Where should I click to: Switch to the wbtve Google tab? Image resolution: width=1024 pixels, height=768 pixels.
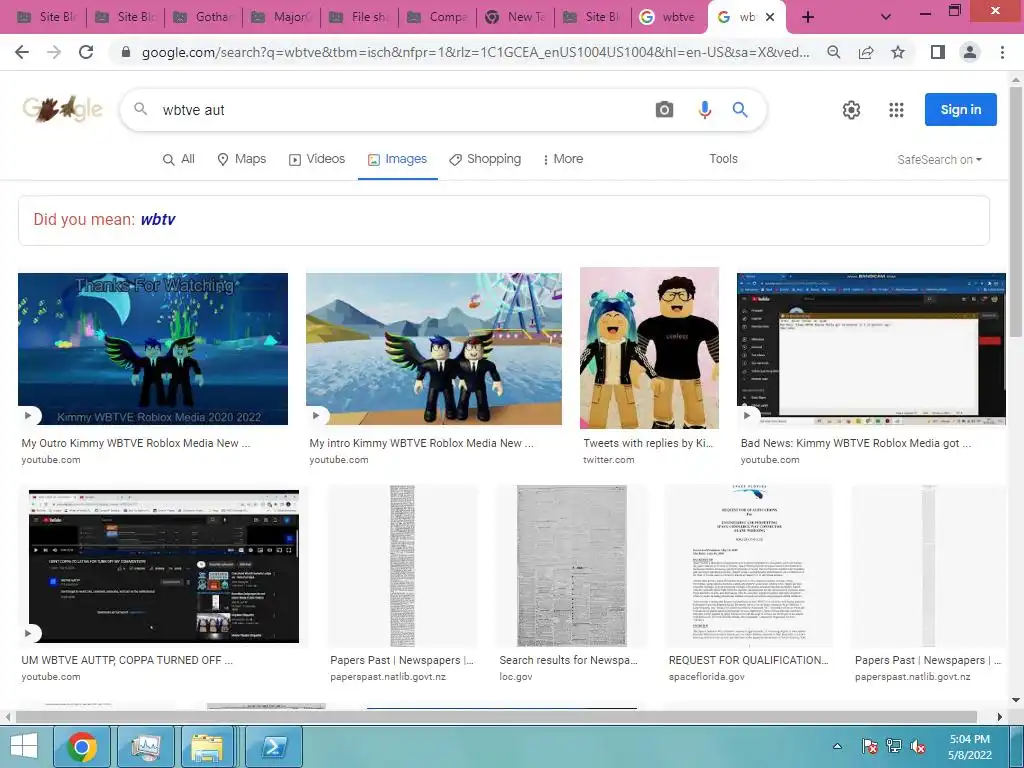pos(669,17)
